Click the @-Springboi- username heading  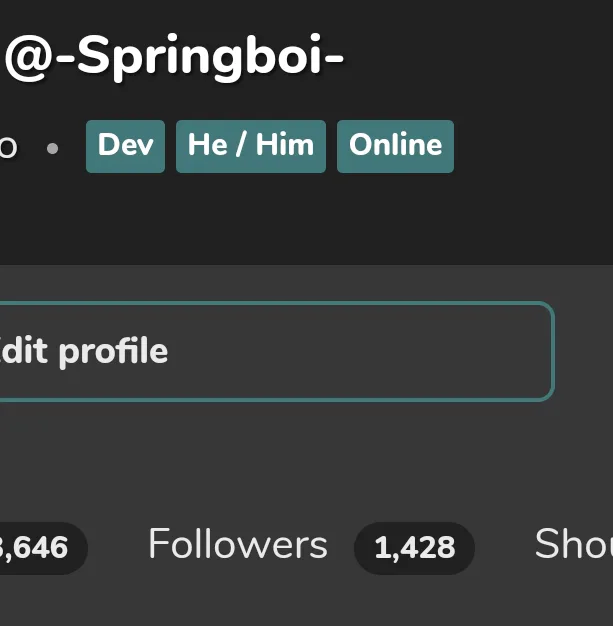pos(174,58)
